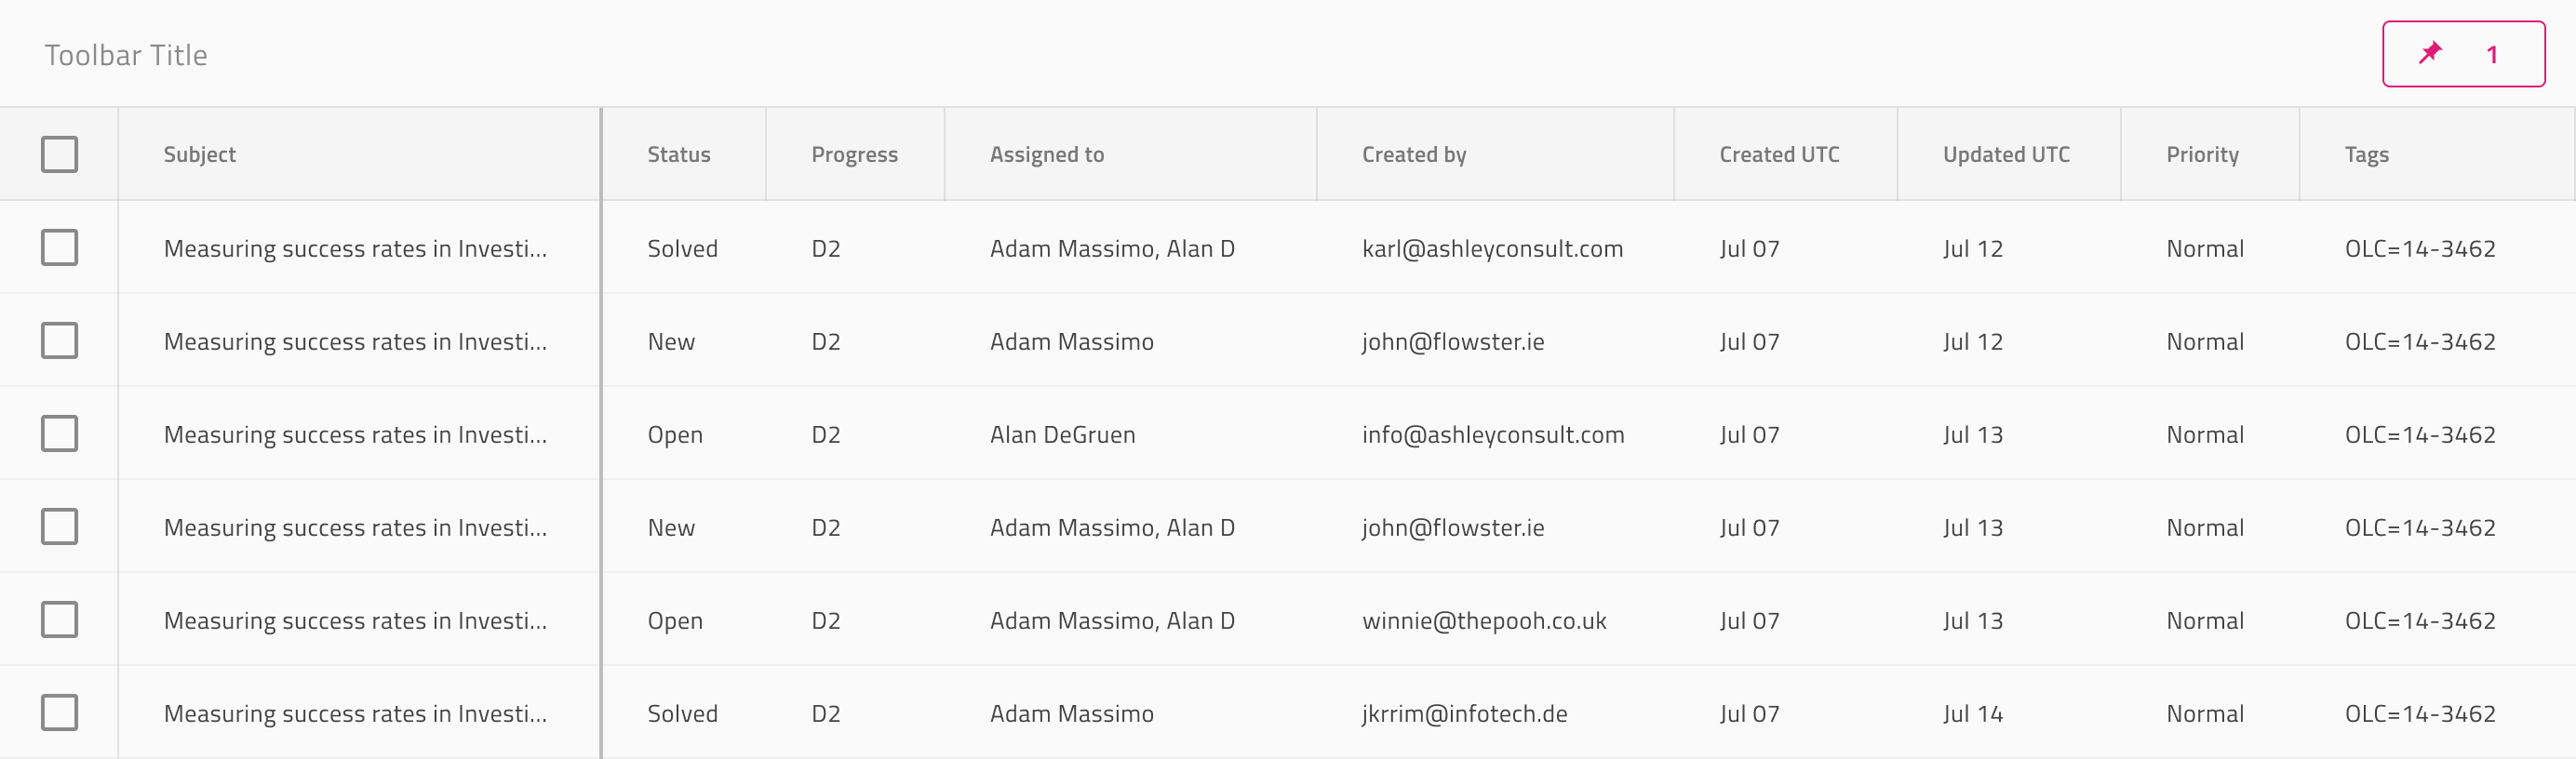This screenshot has height=759, width=2576.
Task: Click the pink pin icon in toolbar
Action: [2430, 53]
